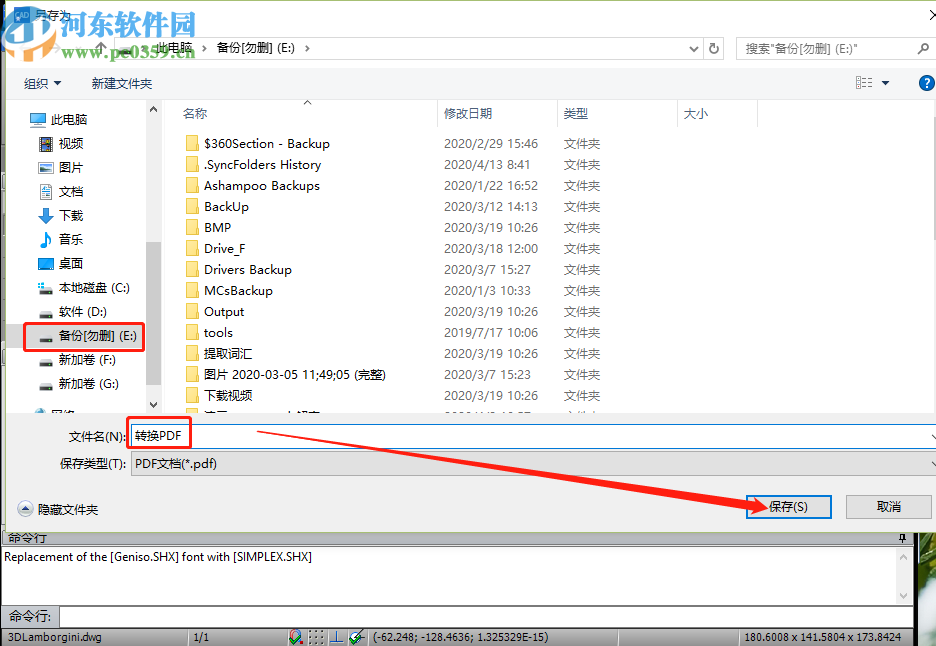
Task: Click the .SyncFolders History folder icon
Action: coord(192,164)
